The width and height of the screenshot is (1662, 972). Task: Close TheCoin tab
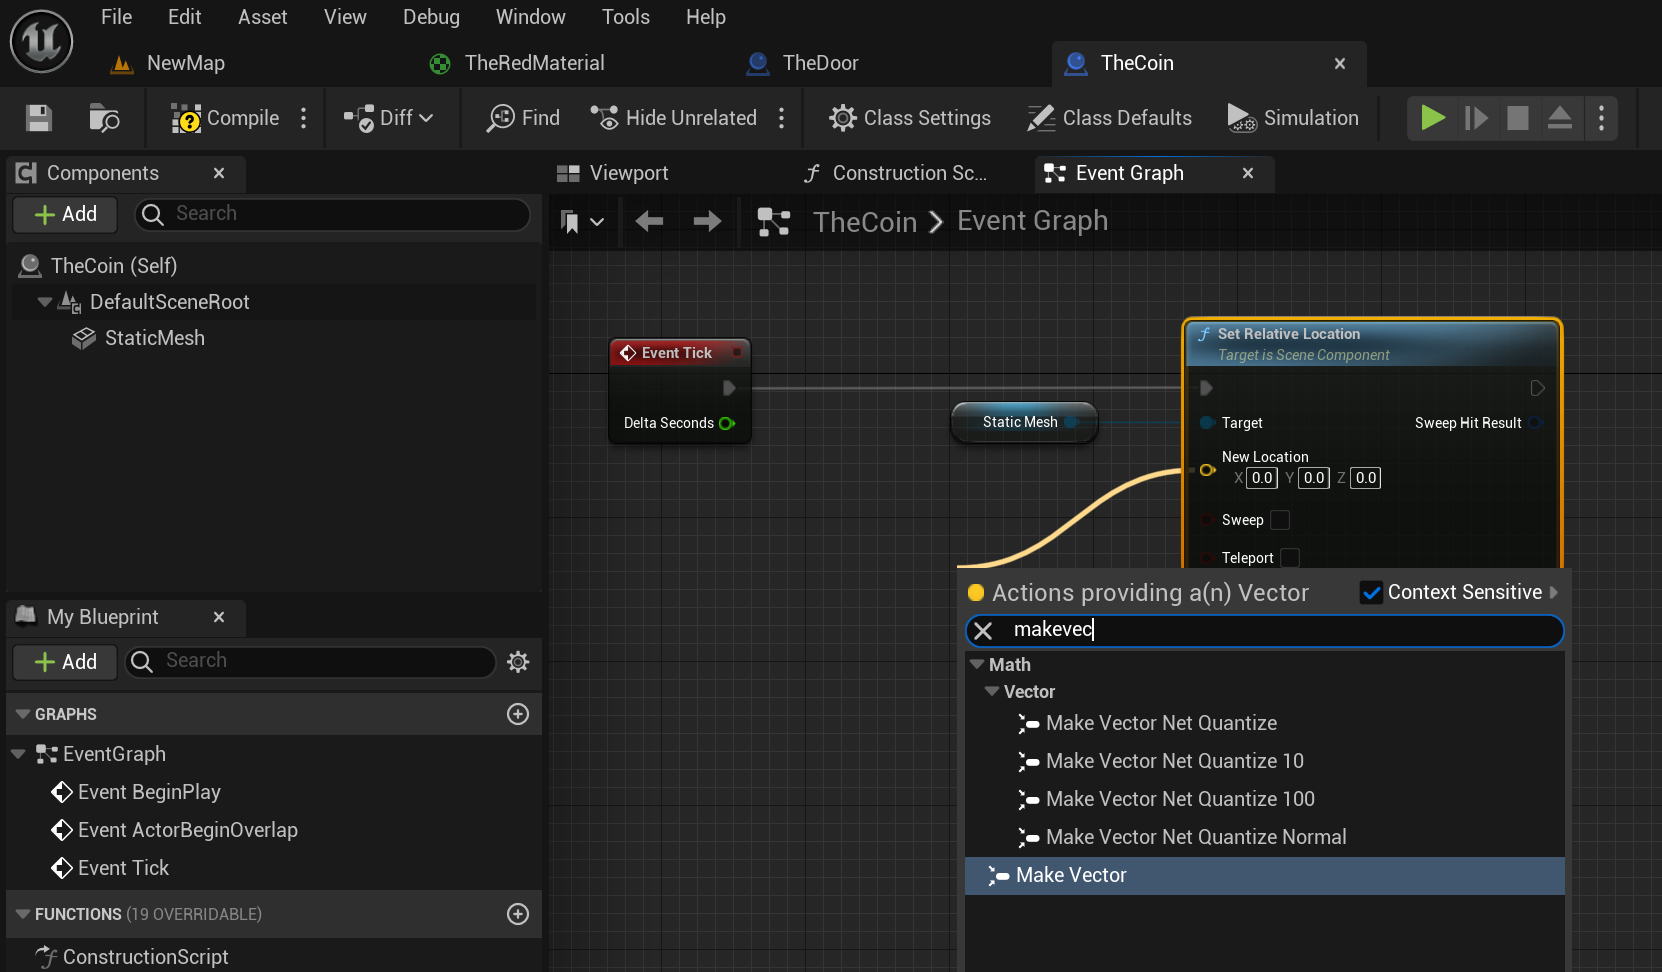1340,63
